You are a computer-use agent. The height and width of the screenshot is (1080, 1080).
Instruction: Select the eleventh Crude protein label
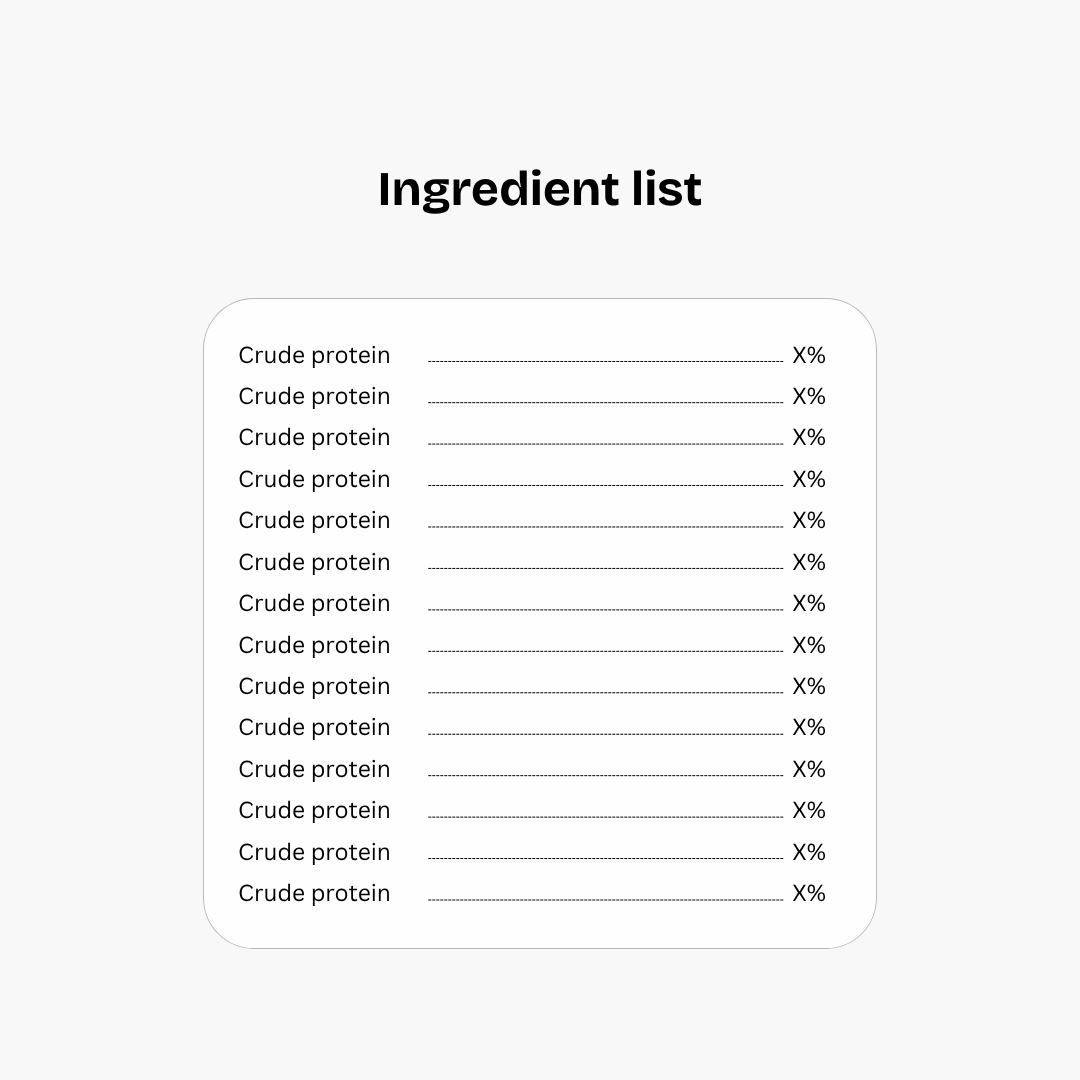point(314,769)
